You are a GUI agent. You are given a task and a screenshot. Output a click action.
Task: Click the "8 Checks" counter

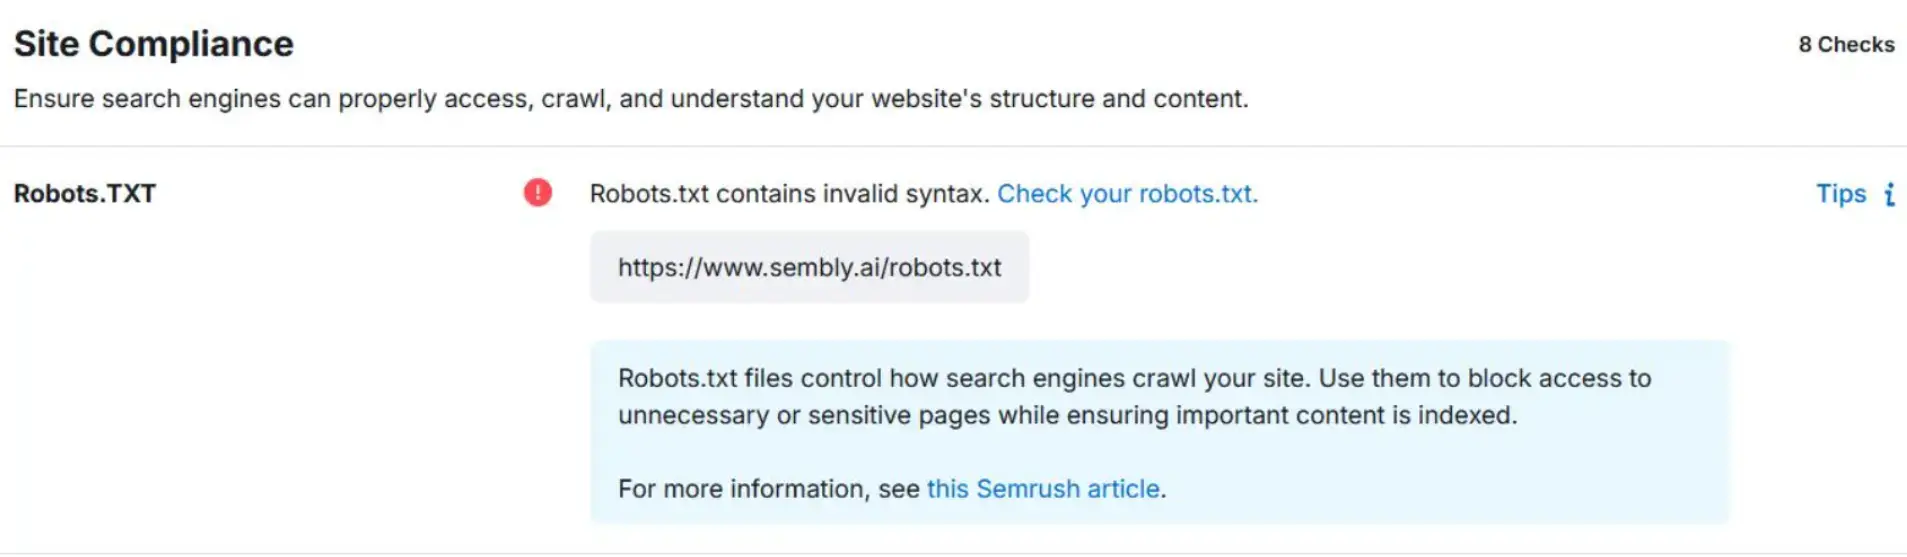coord(1846,45)
